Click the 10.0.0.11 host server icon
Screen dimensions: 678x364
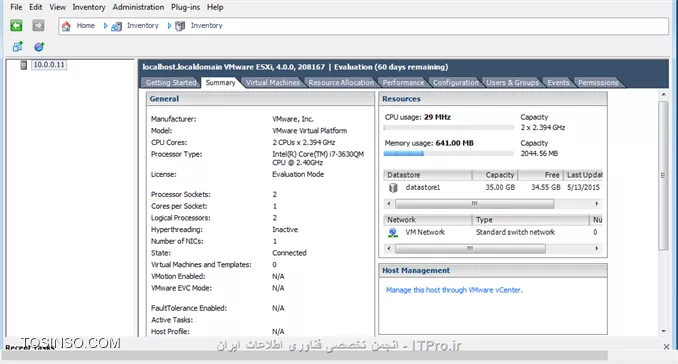tap(24, 65)
